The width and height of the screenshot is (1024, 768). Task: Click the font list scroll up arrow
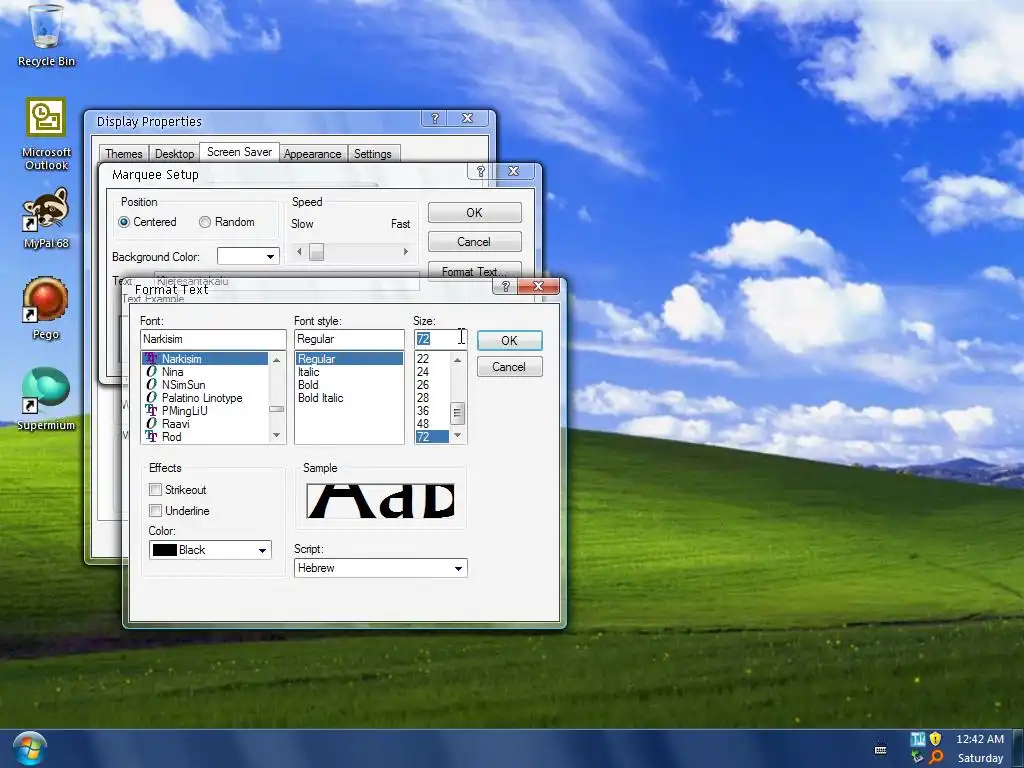point(276,360)
